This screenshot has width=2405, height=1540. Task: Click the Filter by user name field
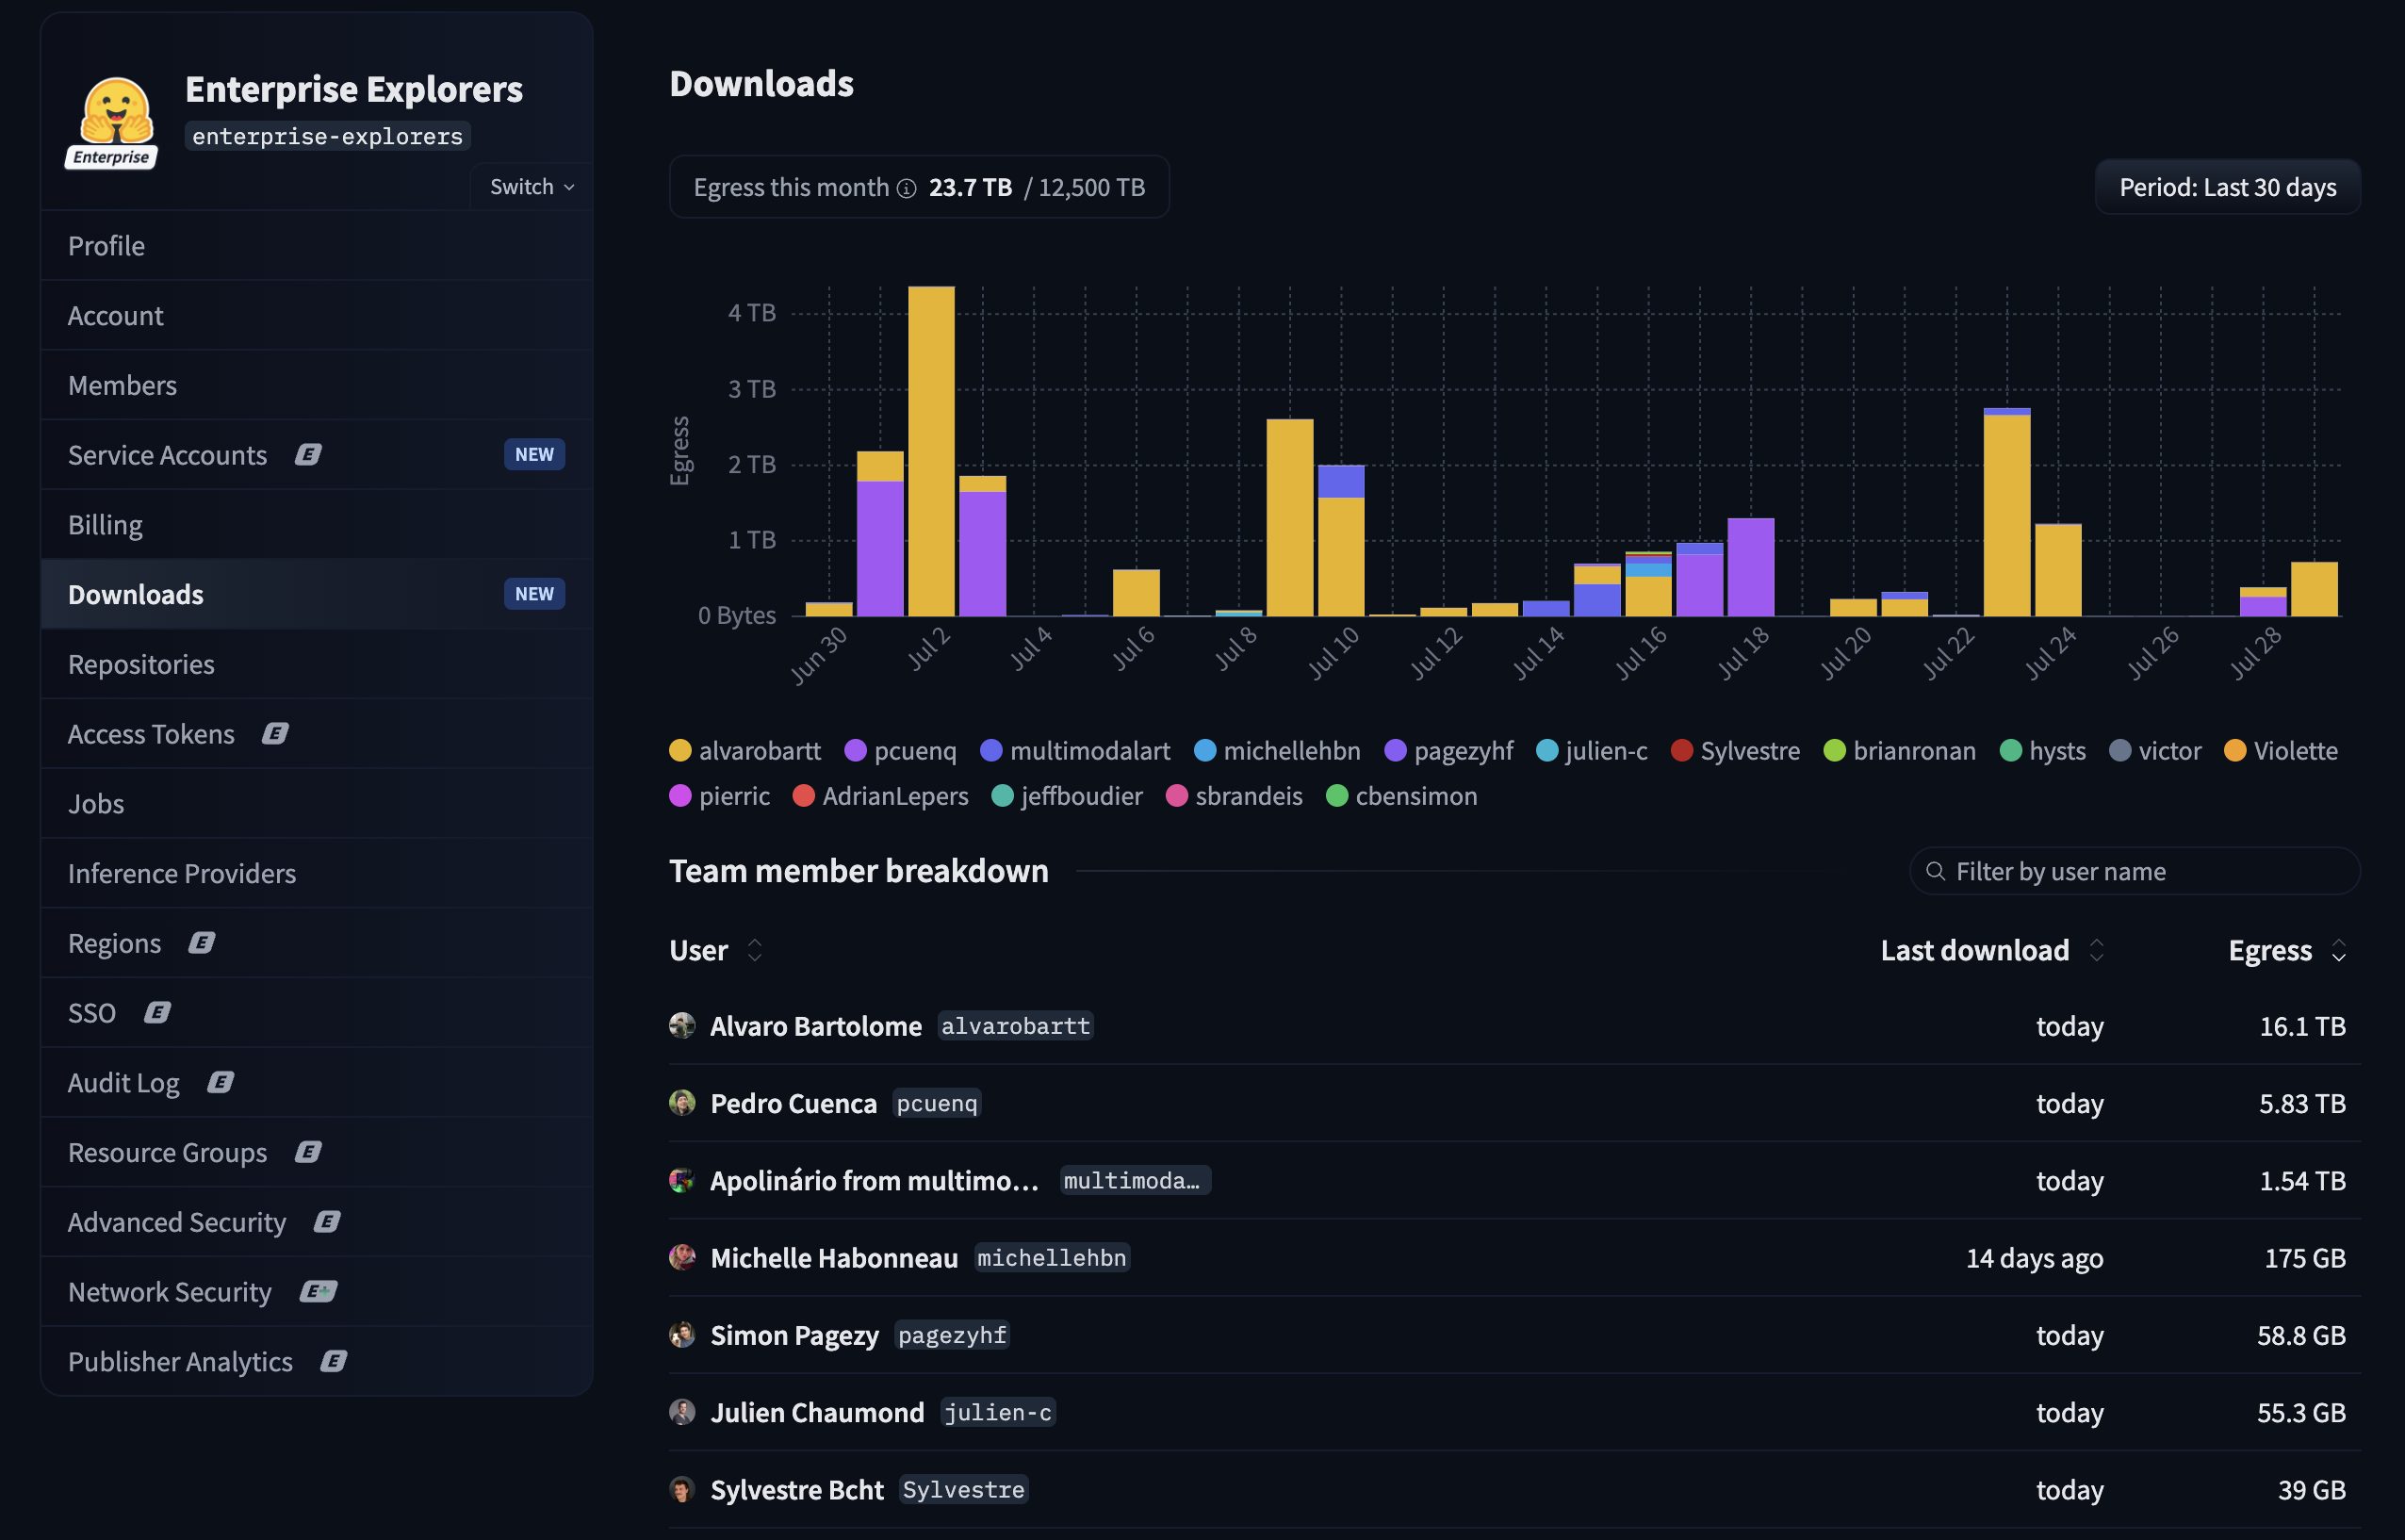tap(2135, 871)
